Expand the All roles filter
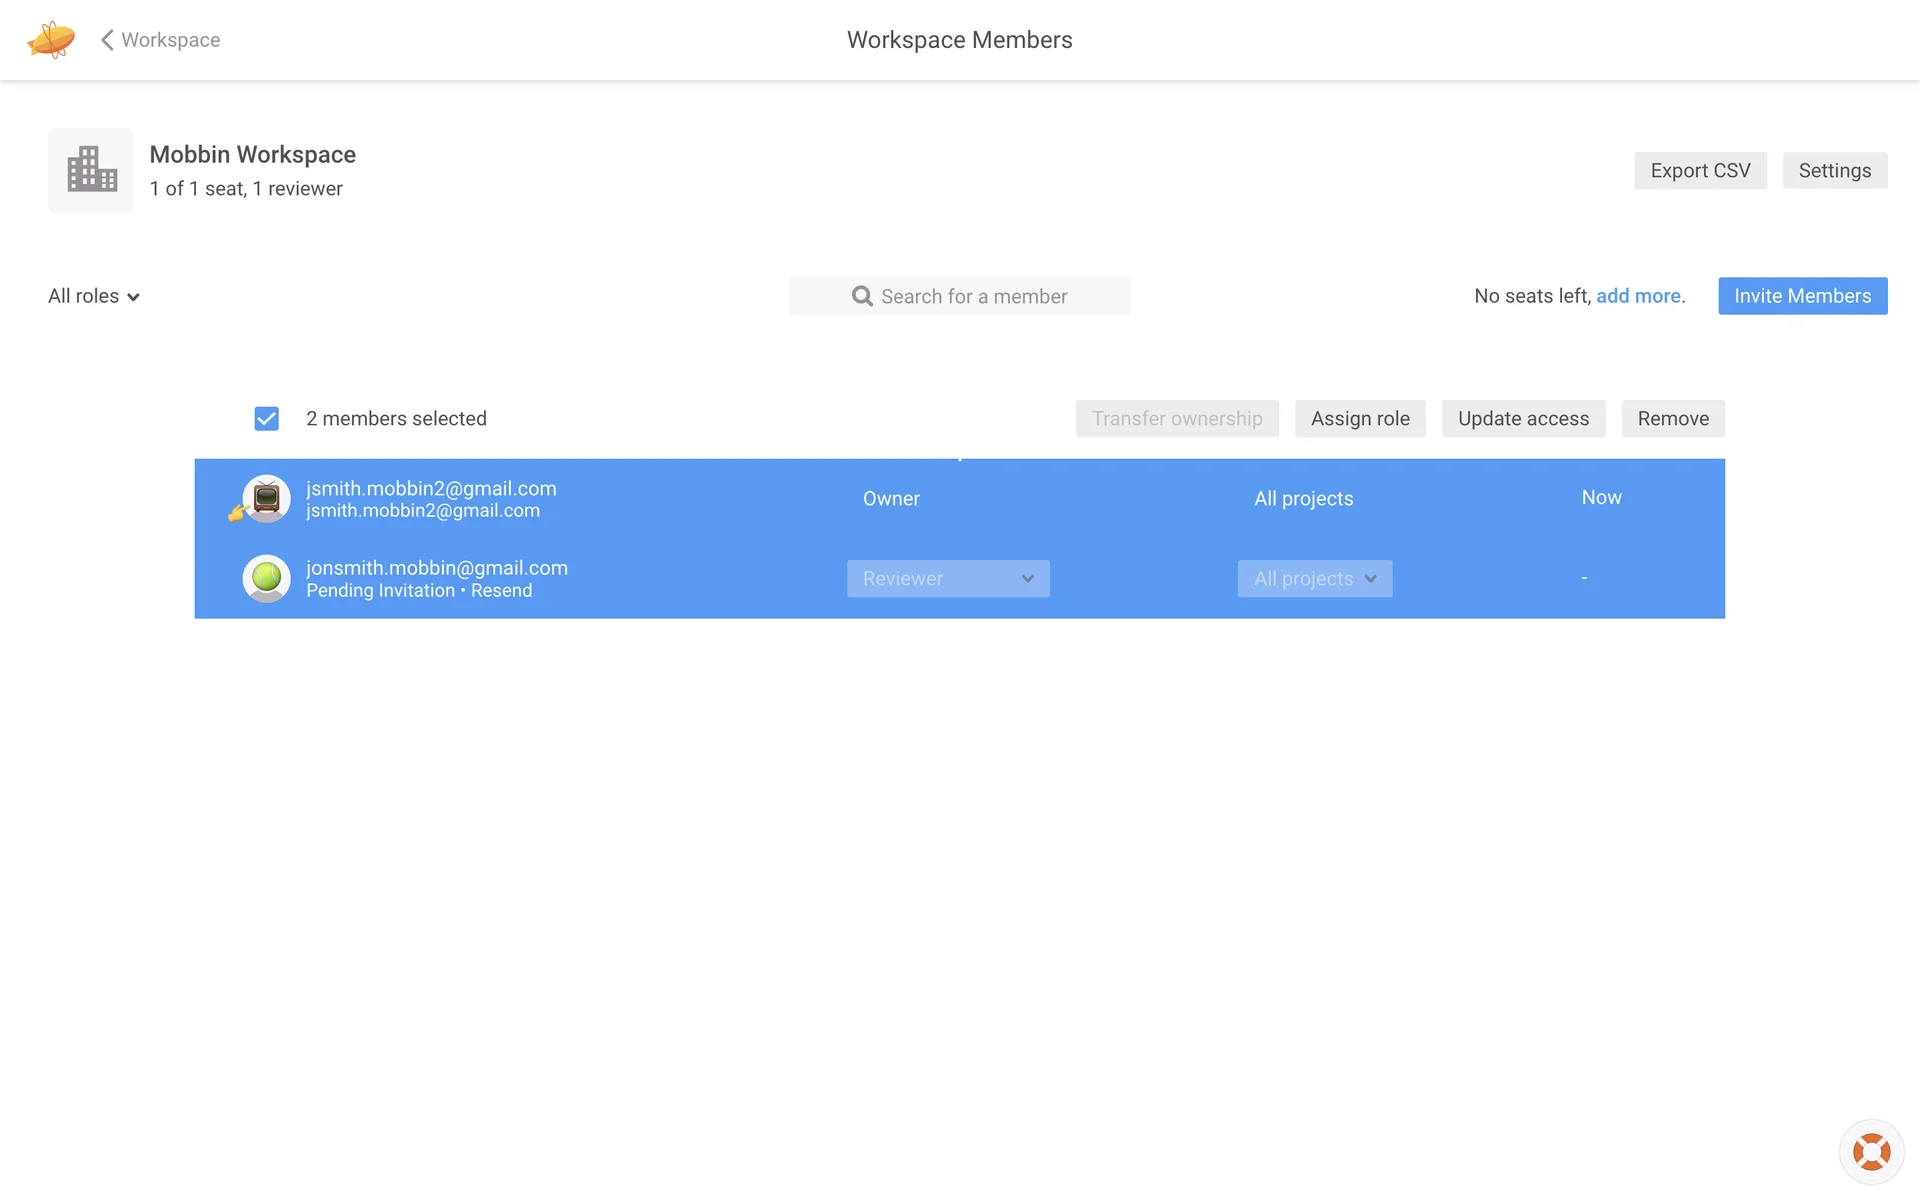1920x1200 pixels. 94,296
